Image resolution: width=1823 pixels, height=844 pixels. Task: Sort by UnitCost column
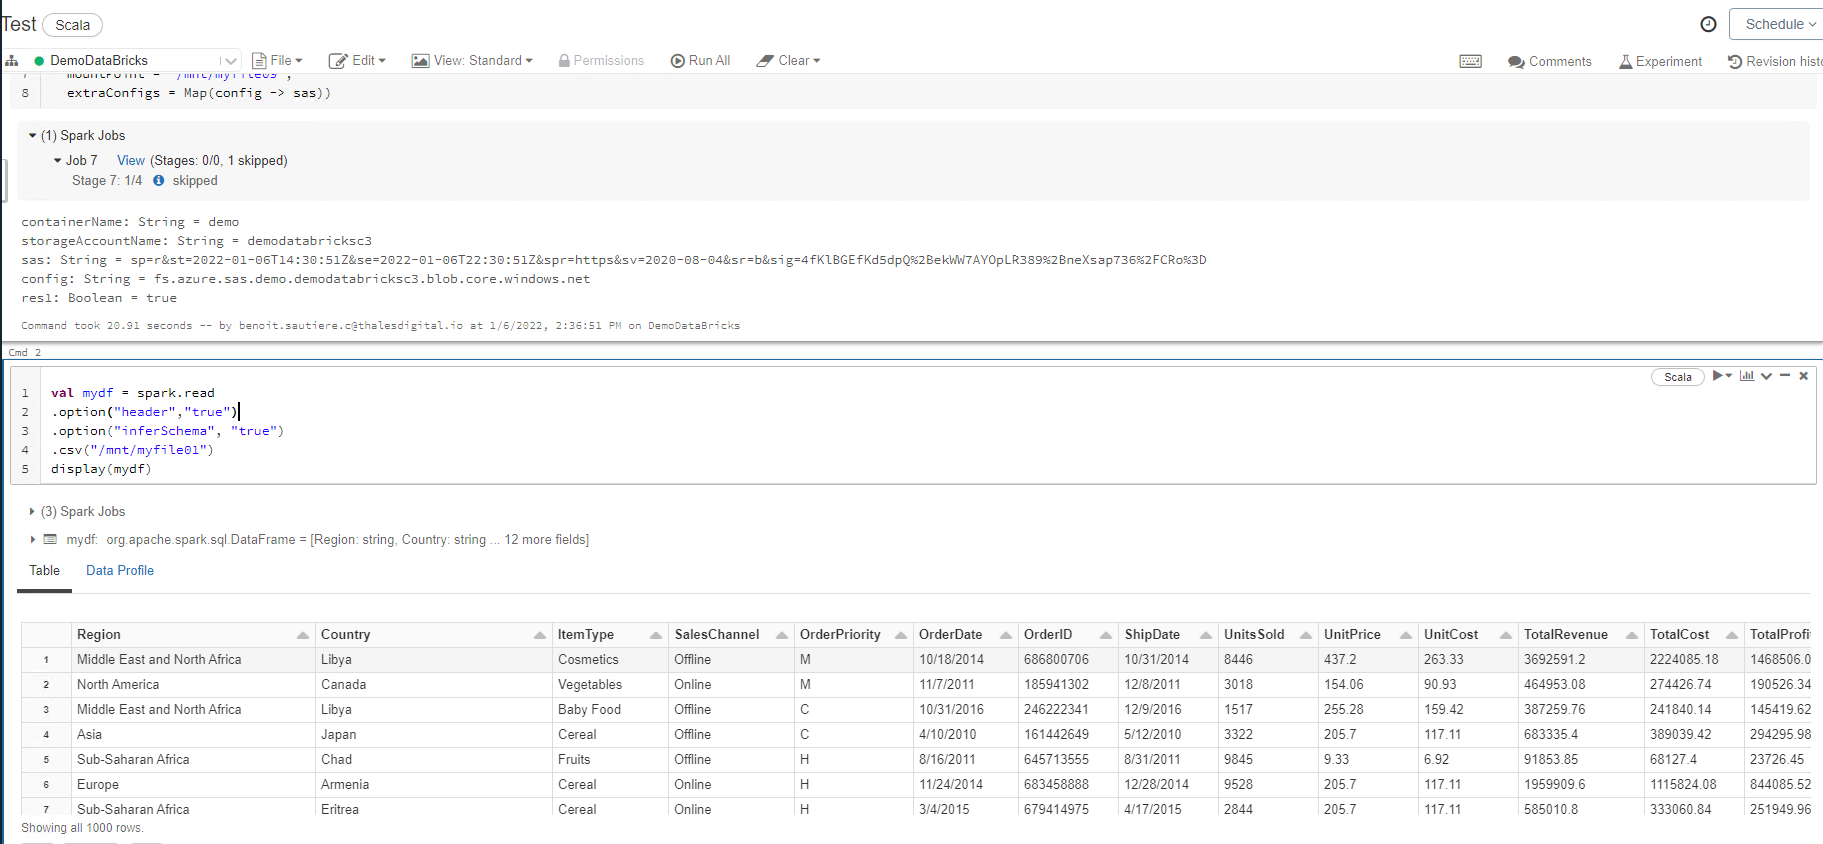point(1506,635)
